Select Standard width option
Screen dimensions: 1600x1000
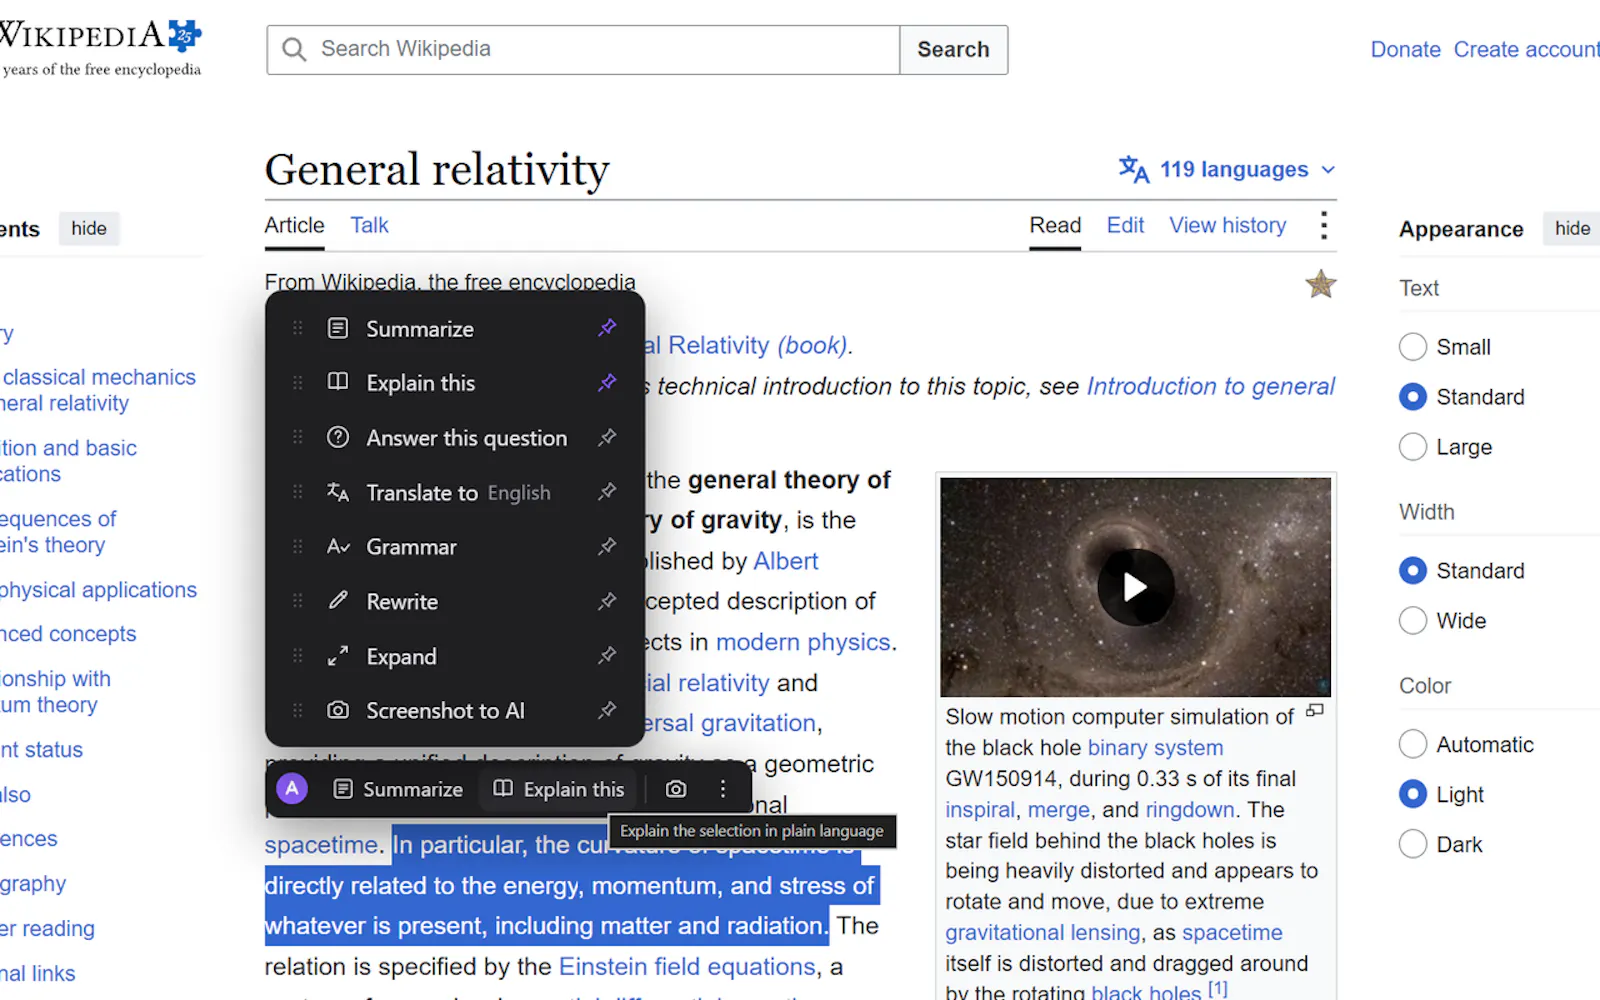1413,571
